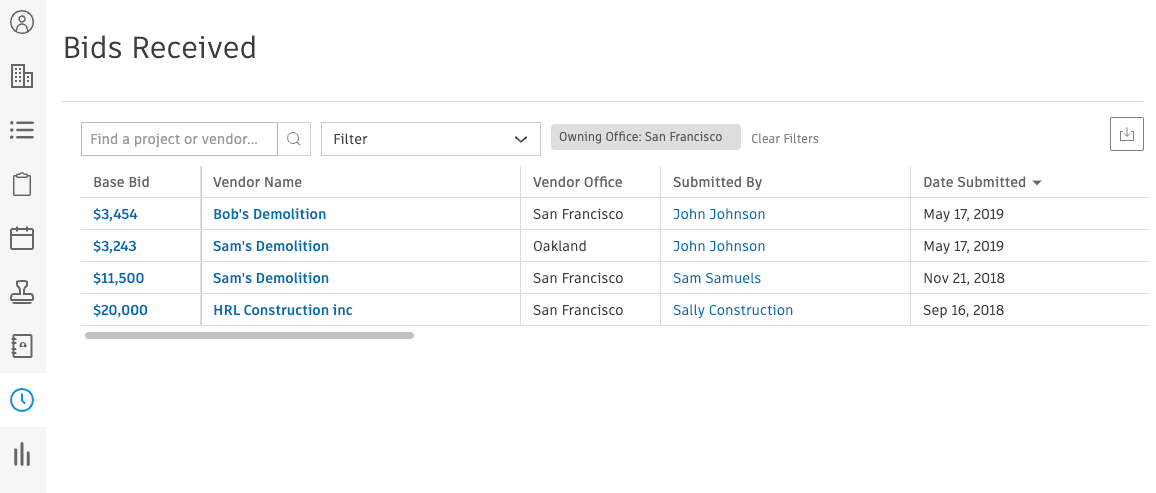Click the buildings icon in sidebar

point(22,76)
